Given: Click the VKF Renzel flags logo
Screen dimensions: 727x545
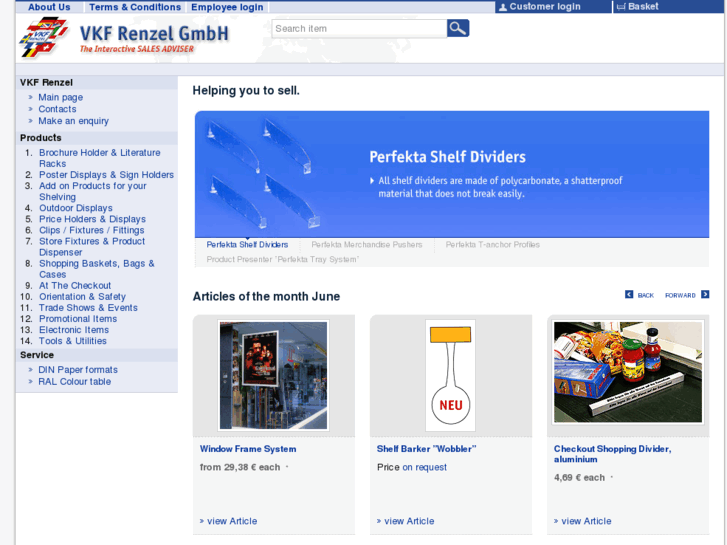Looking at the screenshot, I should tap(43, 37).
